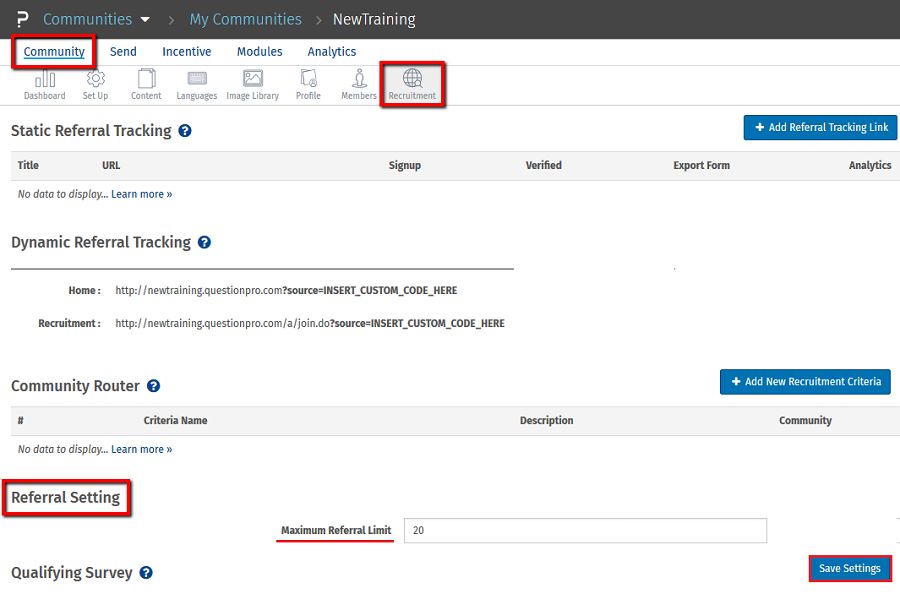This screenshot has height=594, width=900.
Task: Go to My Communities breadcrumb link
Action: pos(245,19)
